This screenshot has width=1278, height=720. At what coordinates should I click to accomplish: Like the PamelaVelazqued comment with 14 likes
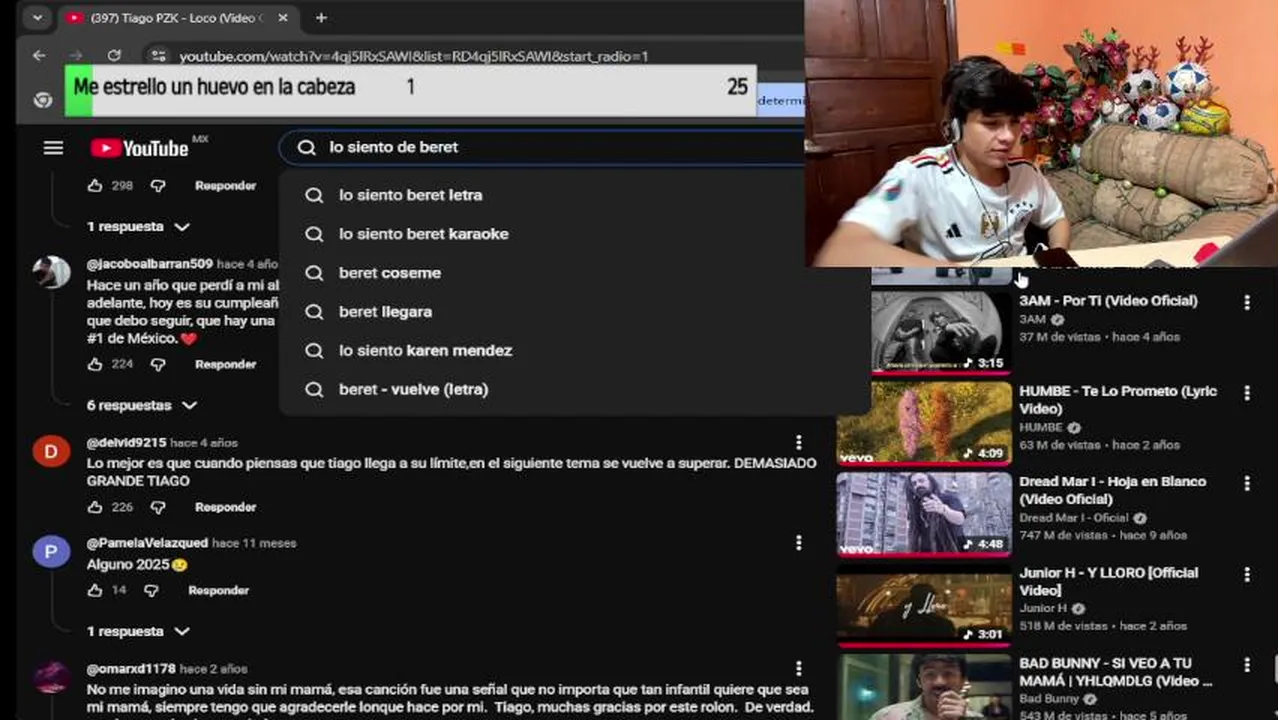click(95, 591)
